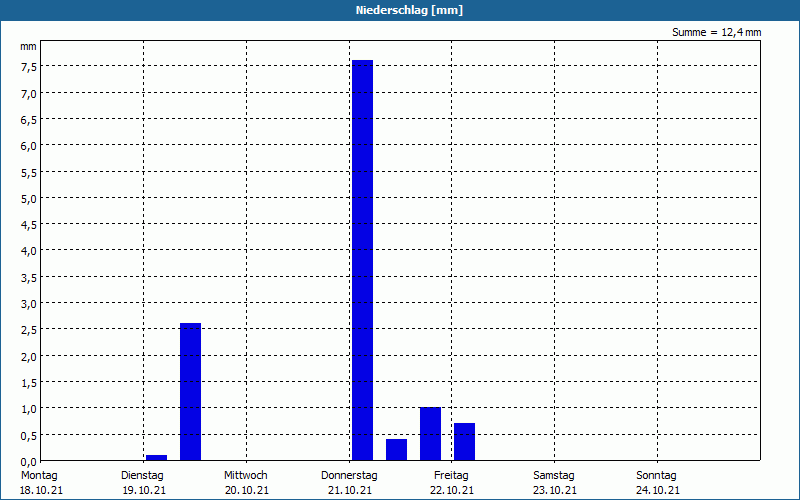Click the 4,5 y-axis value
Screen dimensions: 800x500
point(29,225)
